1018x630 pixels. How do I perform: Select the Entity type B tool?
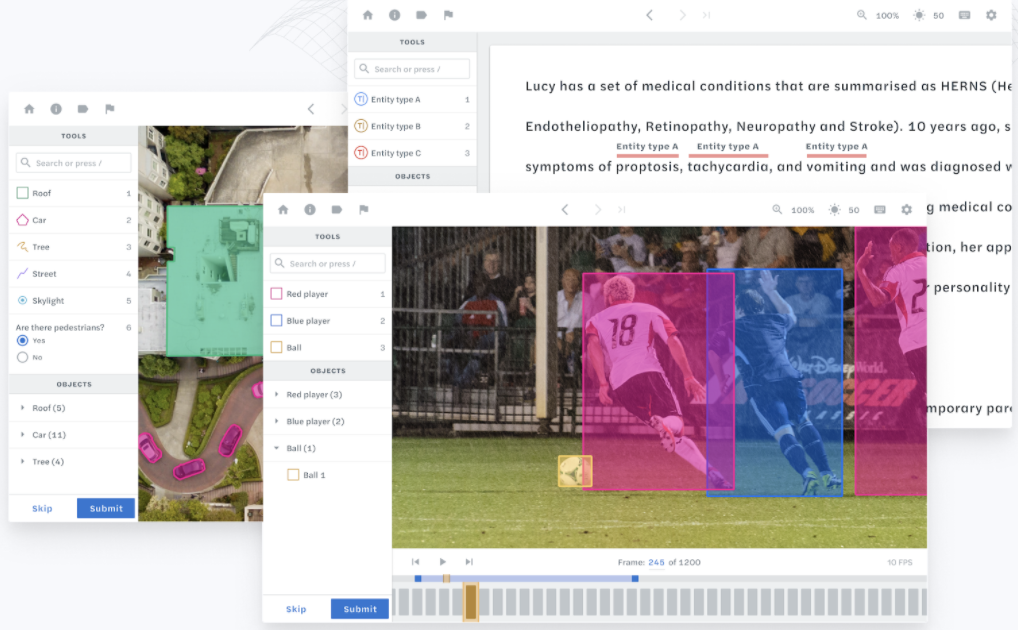click(396, 126)
